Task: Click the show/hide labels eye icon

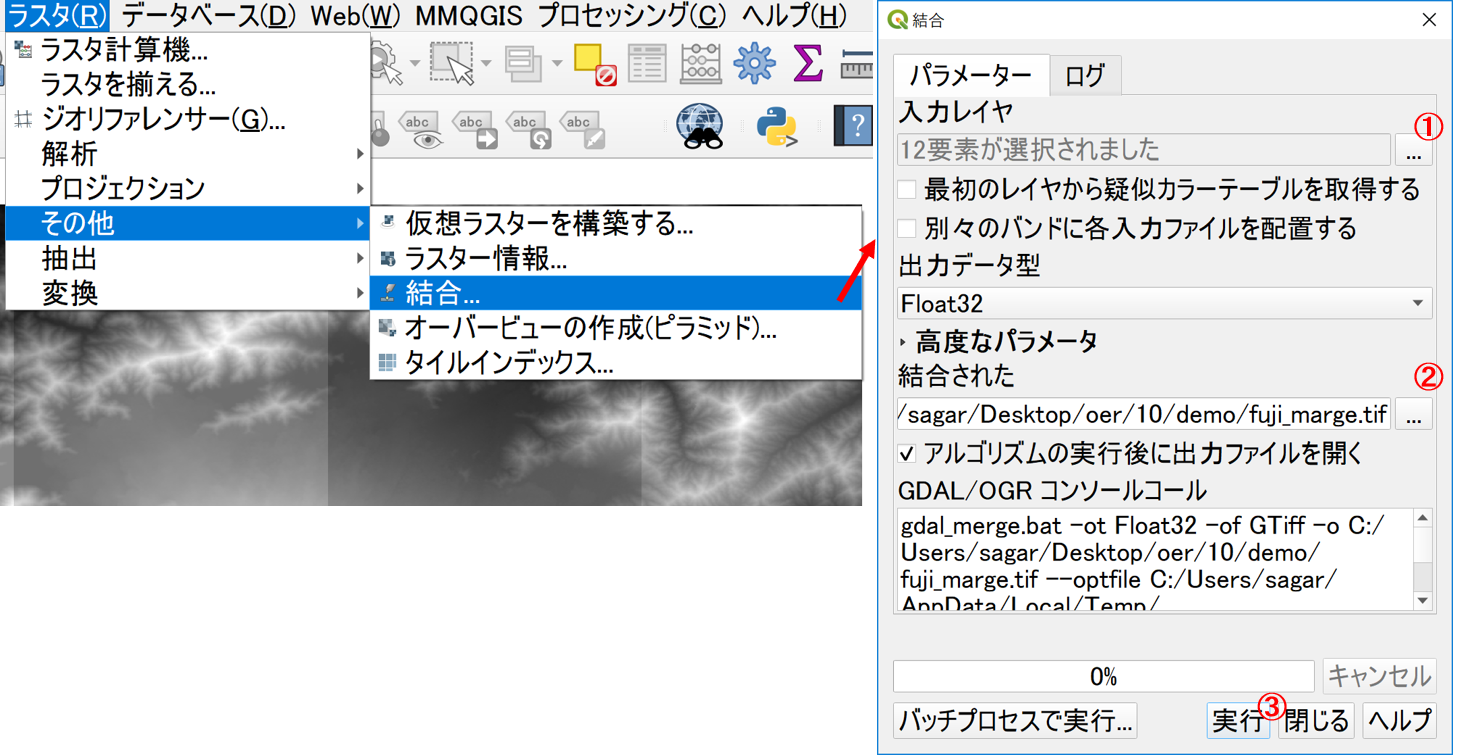Action: pos(421,130)
